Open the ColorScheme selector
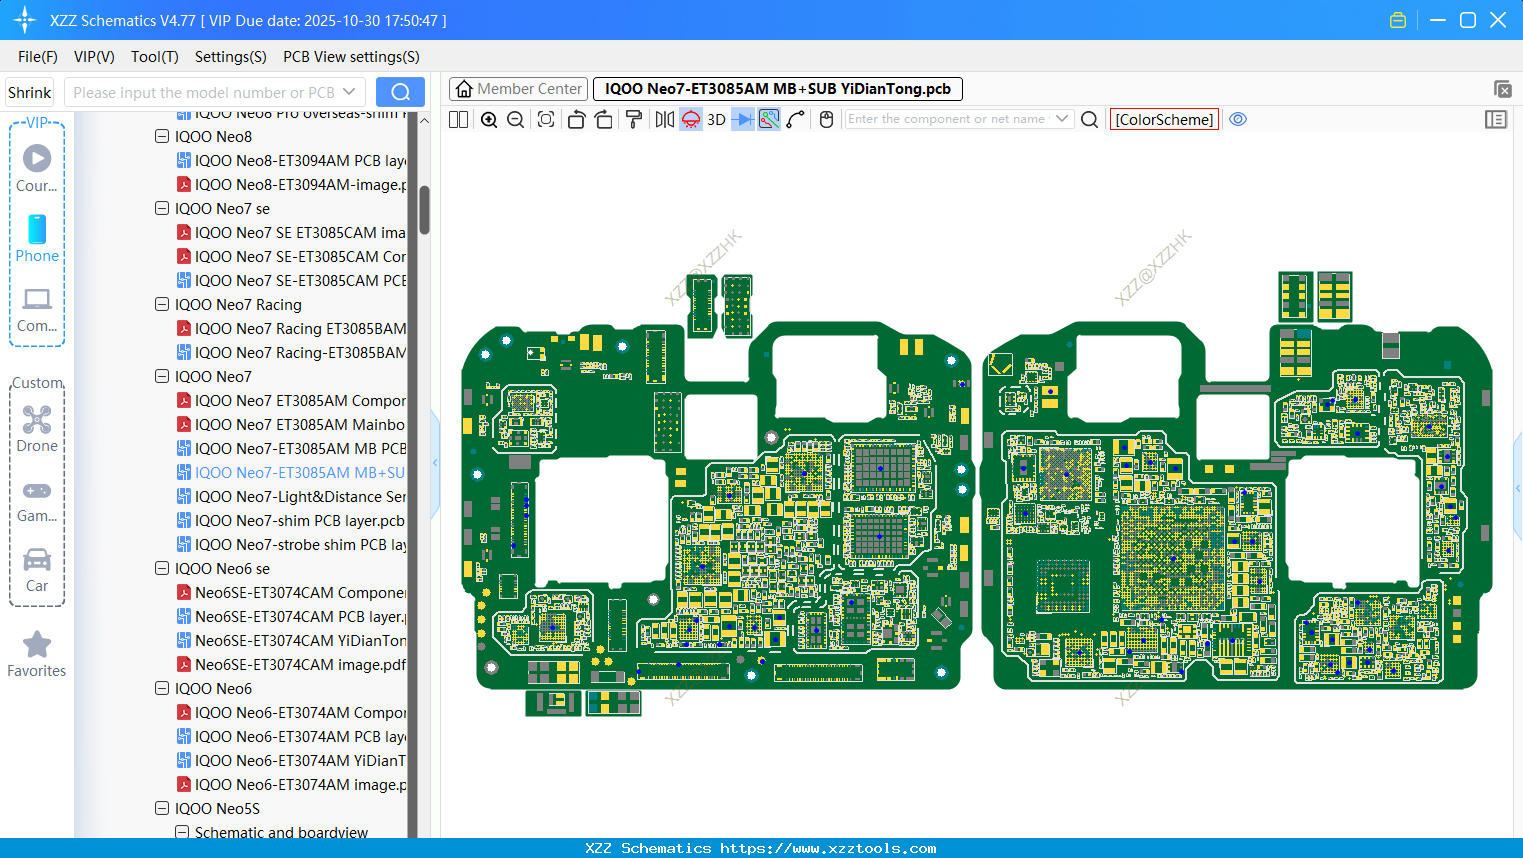 (x=1164, y=119)
